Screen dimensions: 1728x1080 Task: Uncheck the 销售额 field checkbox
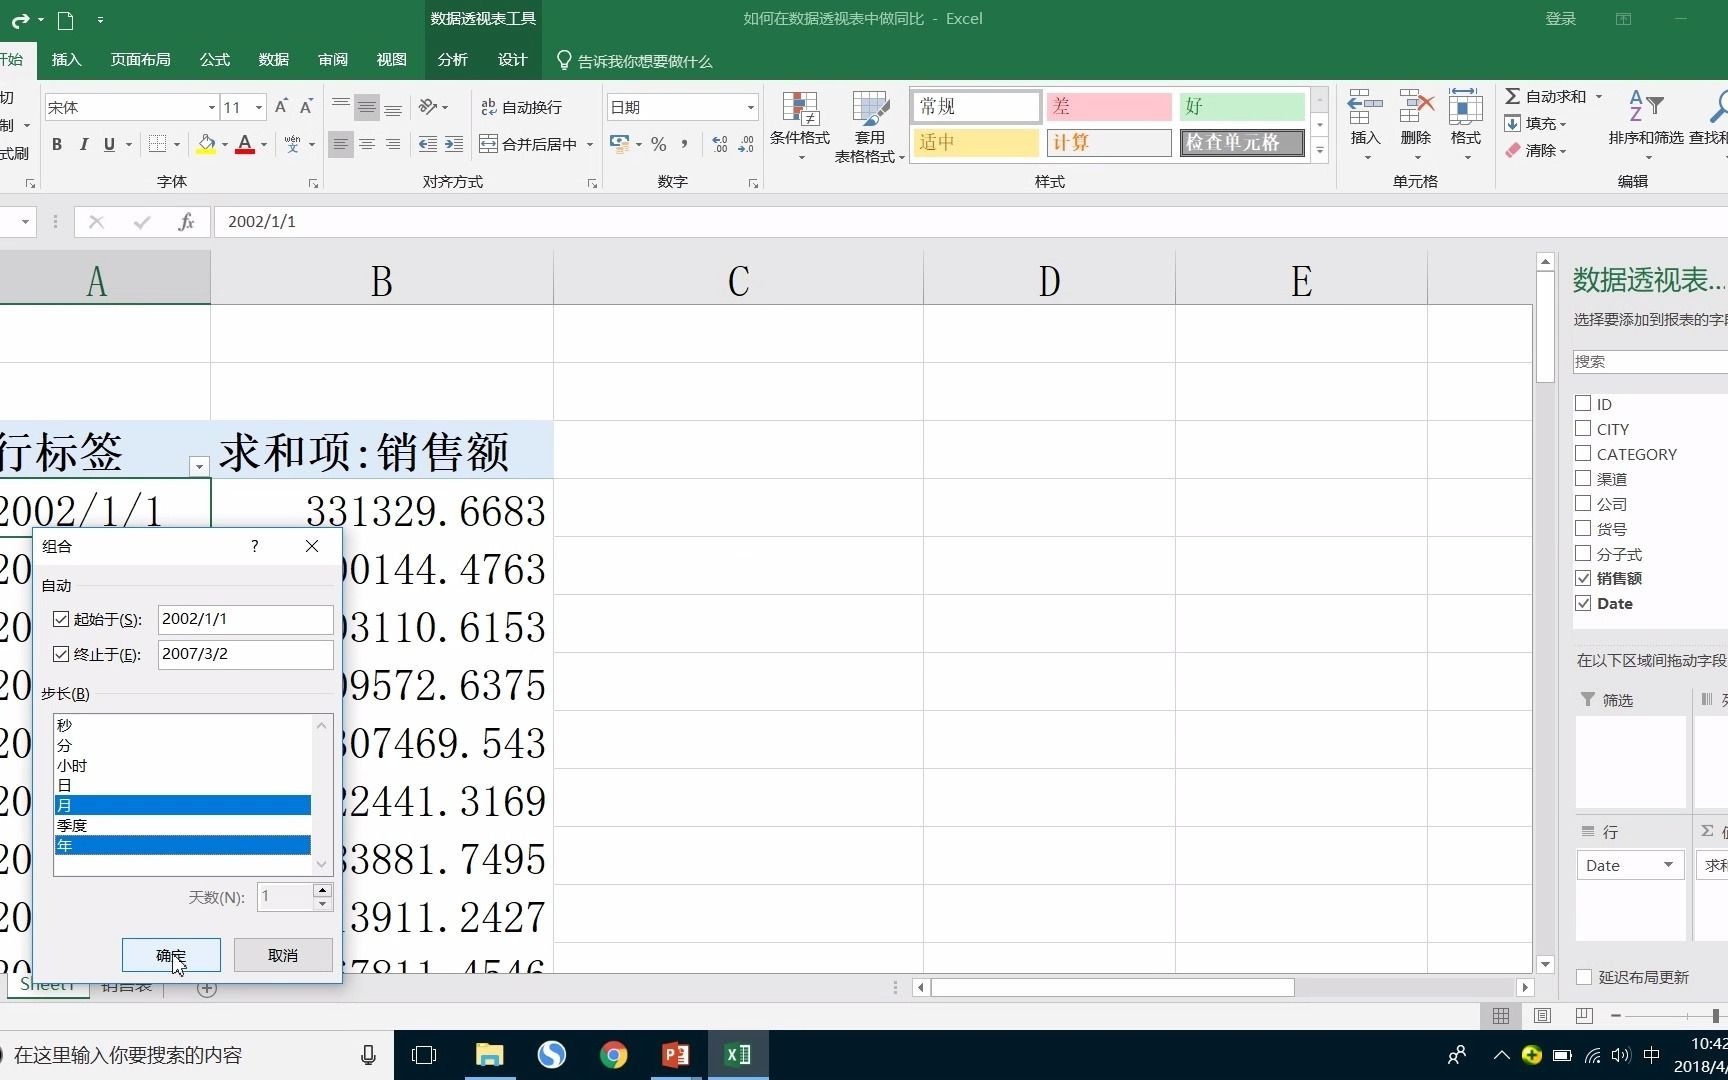tap(1583, 578)
